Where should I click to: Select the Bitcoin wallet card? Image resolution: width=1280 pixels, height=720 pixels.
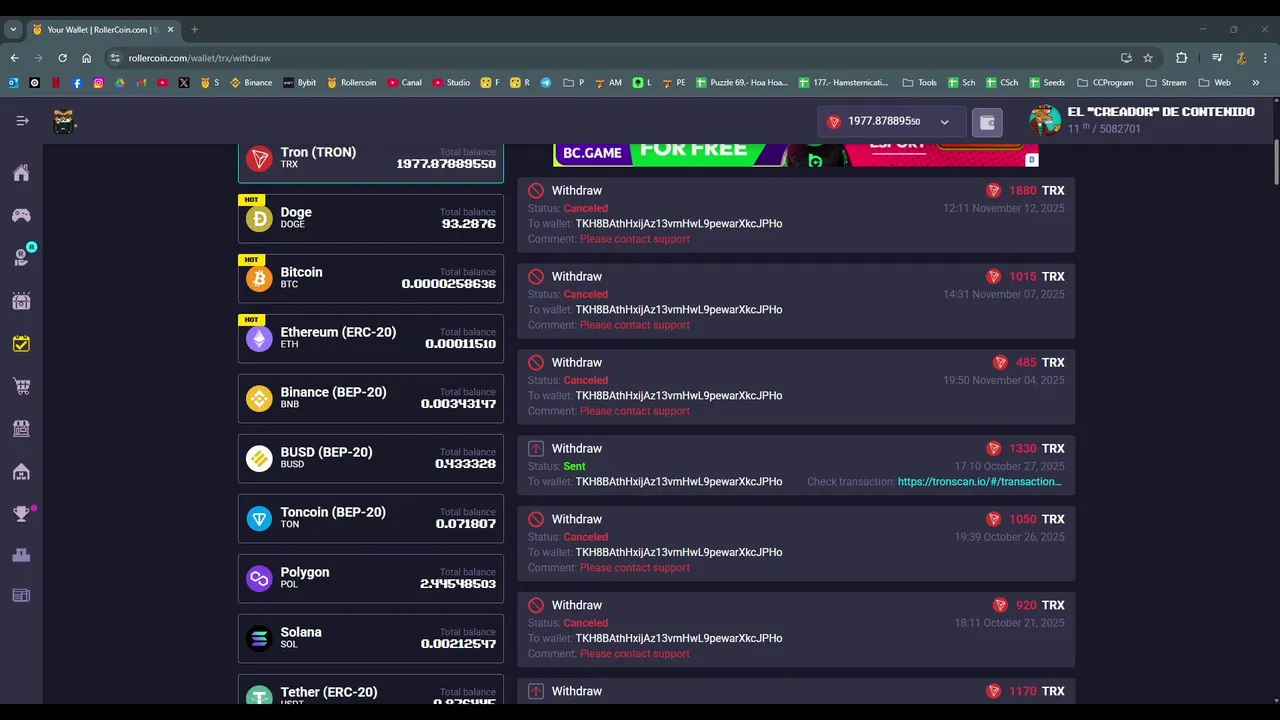(x=371, y=278)
